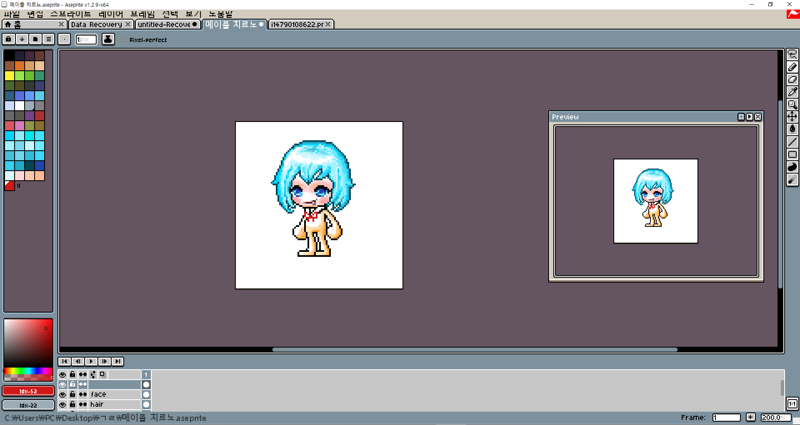
Task: Toggle visibility of all layers in header
Action: coord(63,374)
